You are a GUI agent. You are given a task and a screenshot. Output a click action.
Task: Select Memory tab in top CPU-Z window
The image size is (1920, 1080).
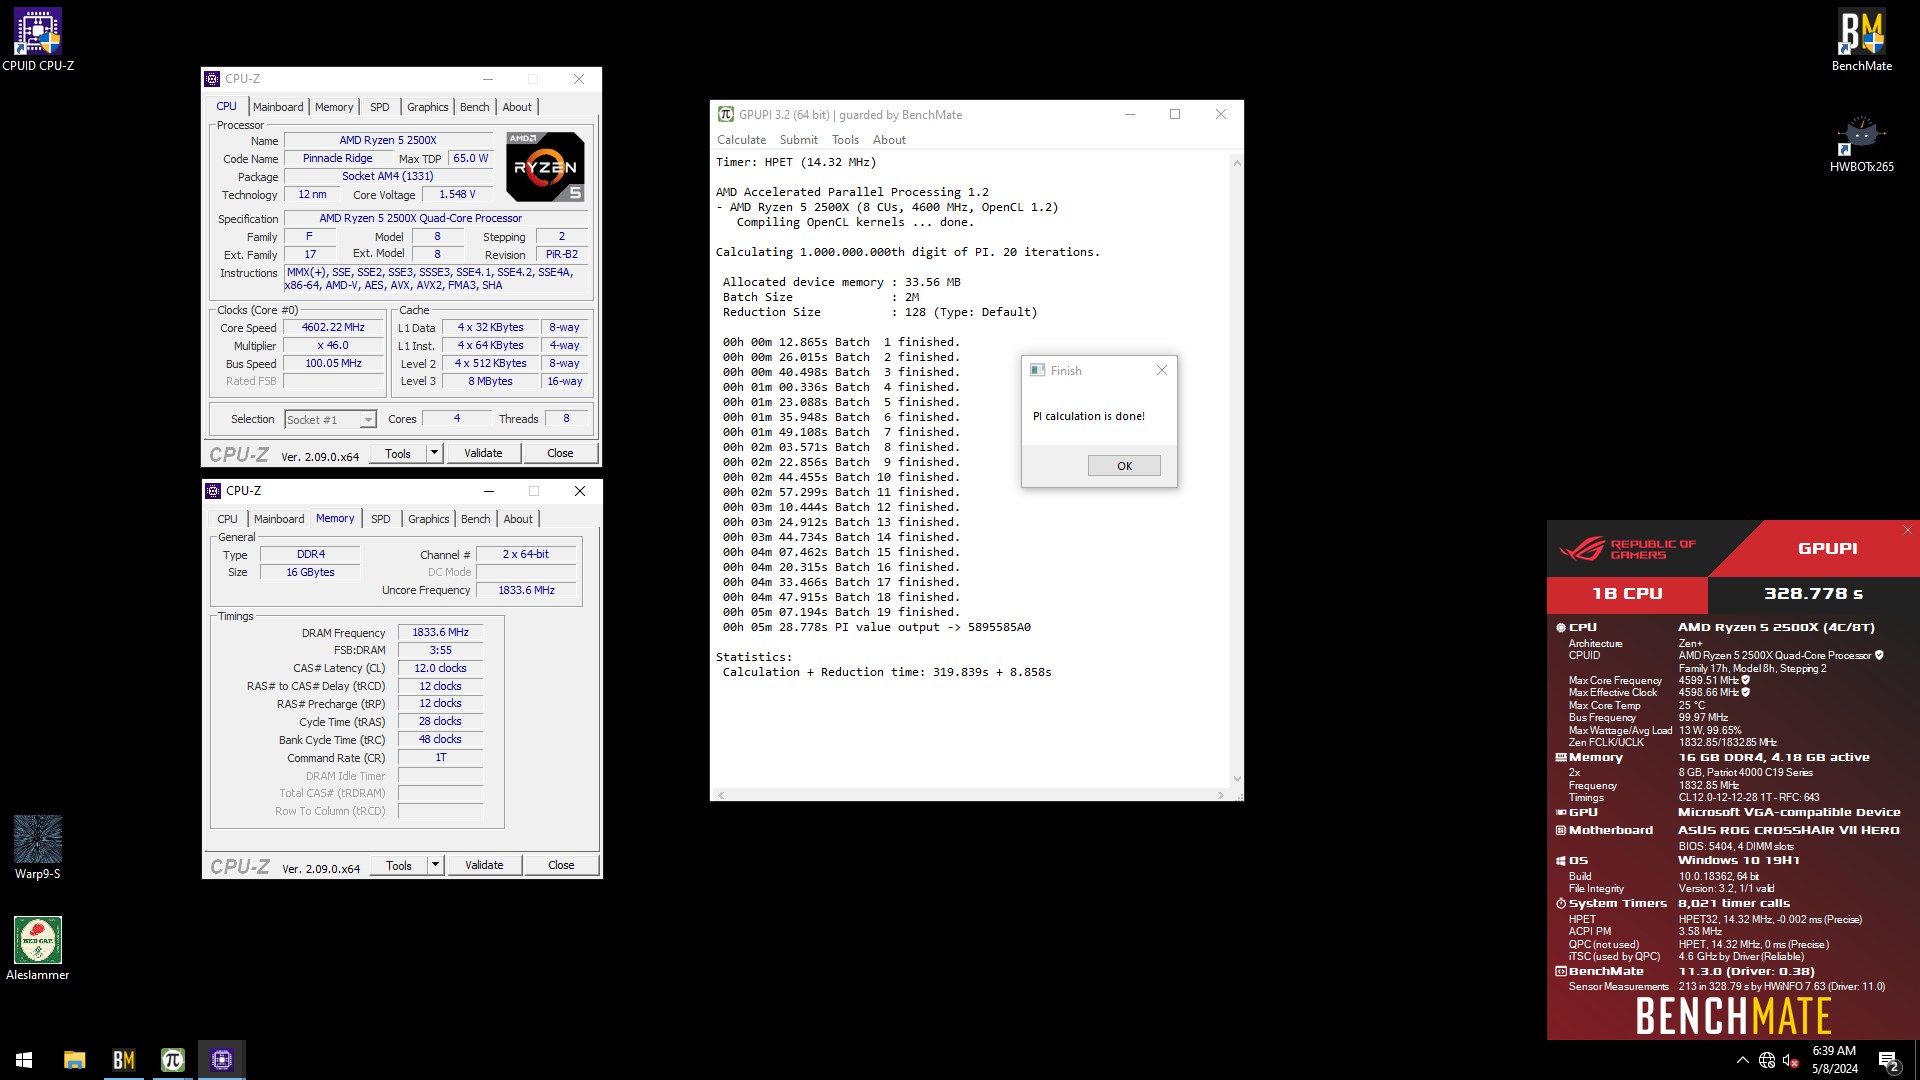point(334,107)
